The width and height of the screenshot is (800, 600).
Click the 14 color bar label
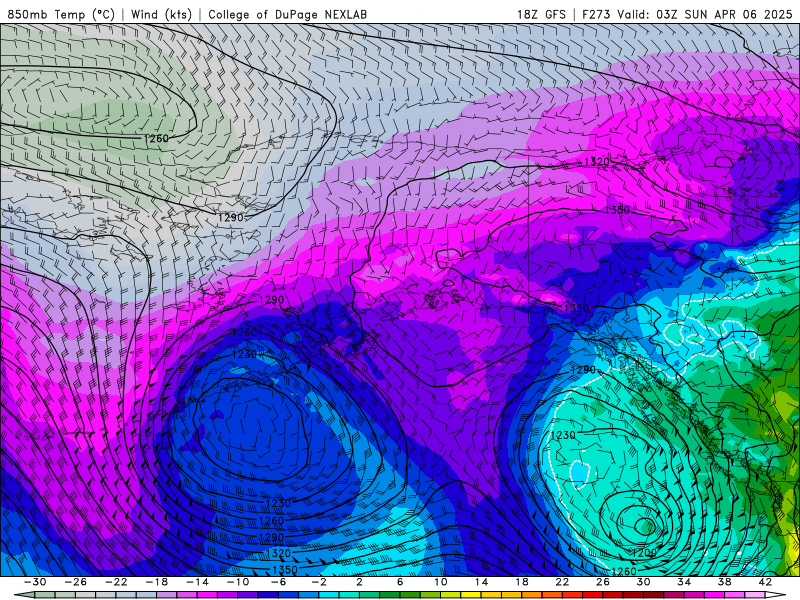coord(481,582)
